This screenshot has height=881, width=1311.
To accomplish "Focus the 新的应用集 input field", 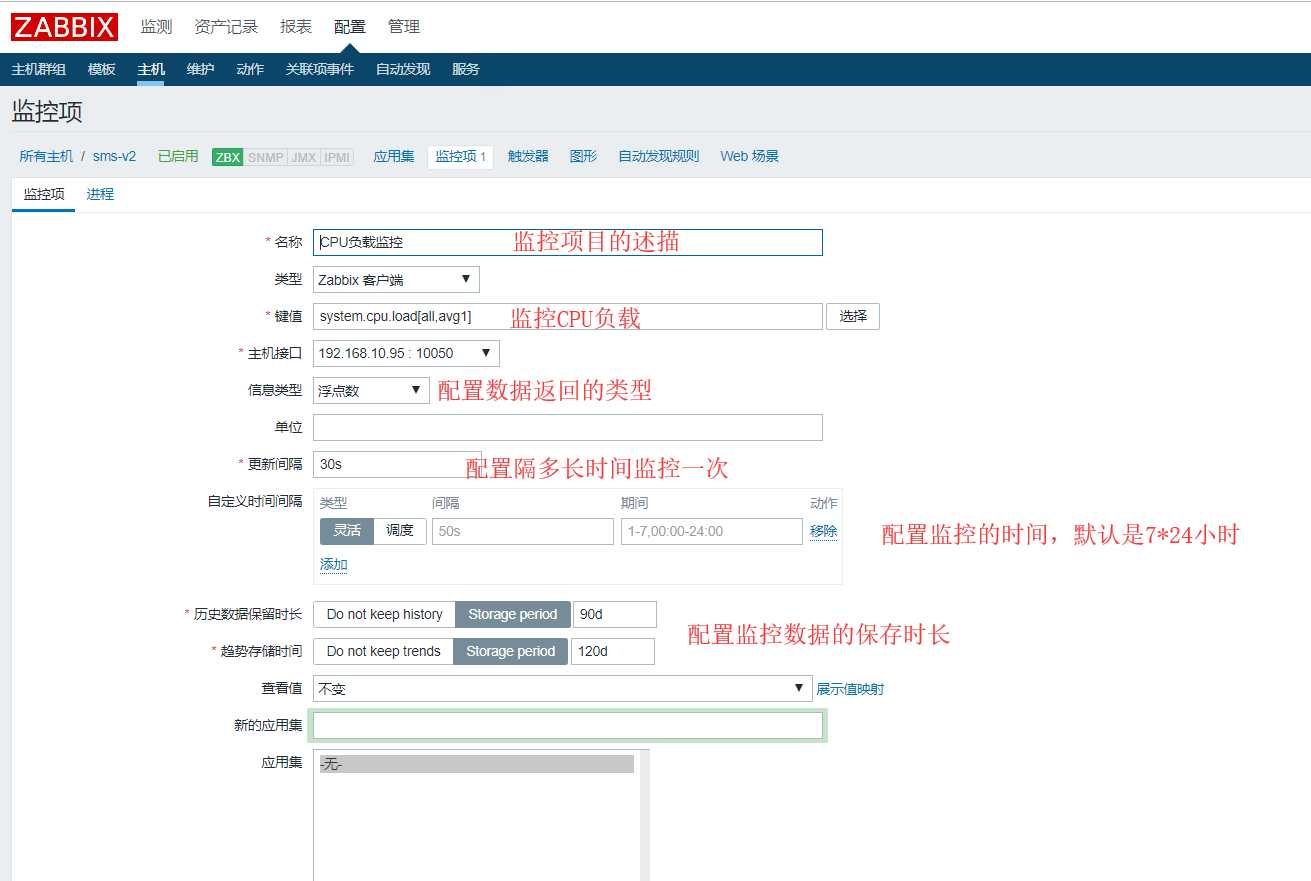I will pyautogui.click(x=568, y=725).
